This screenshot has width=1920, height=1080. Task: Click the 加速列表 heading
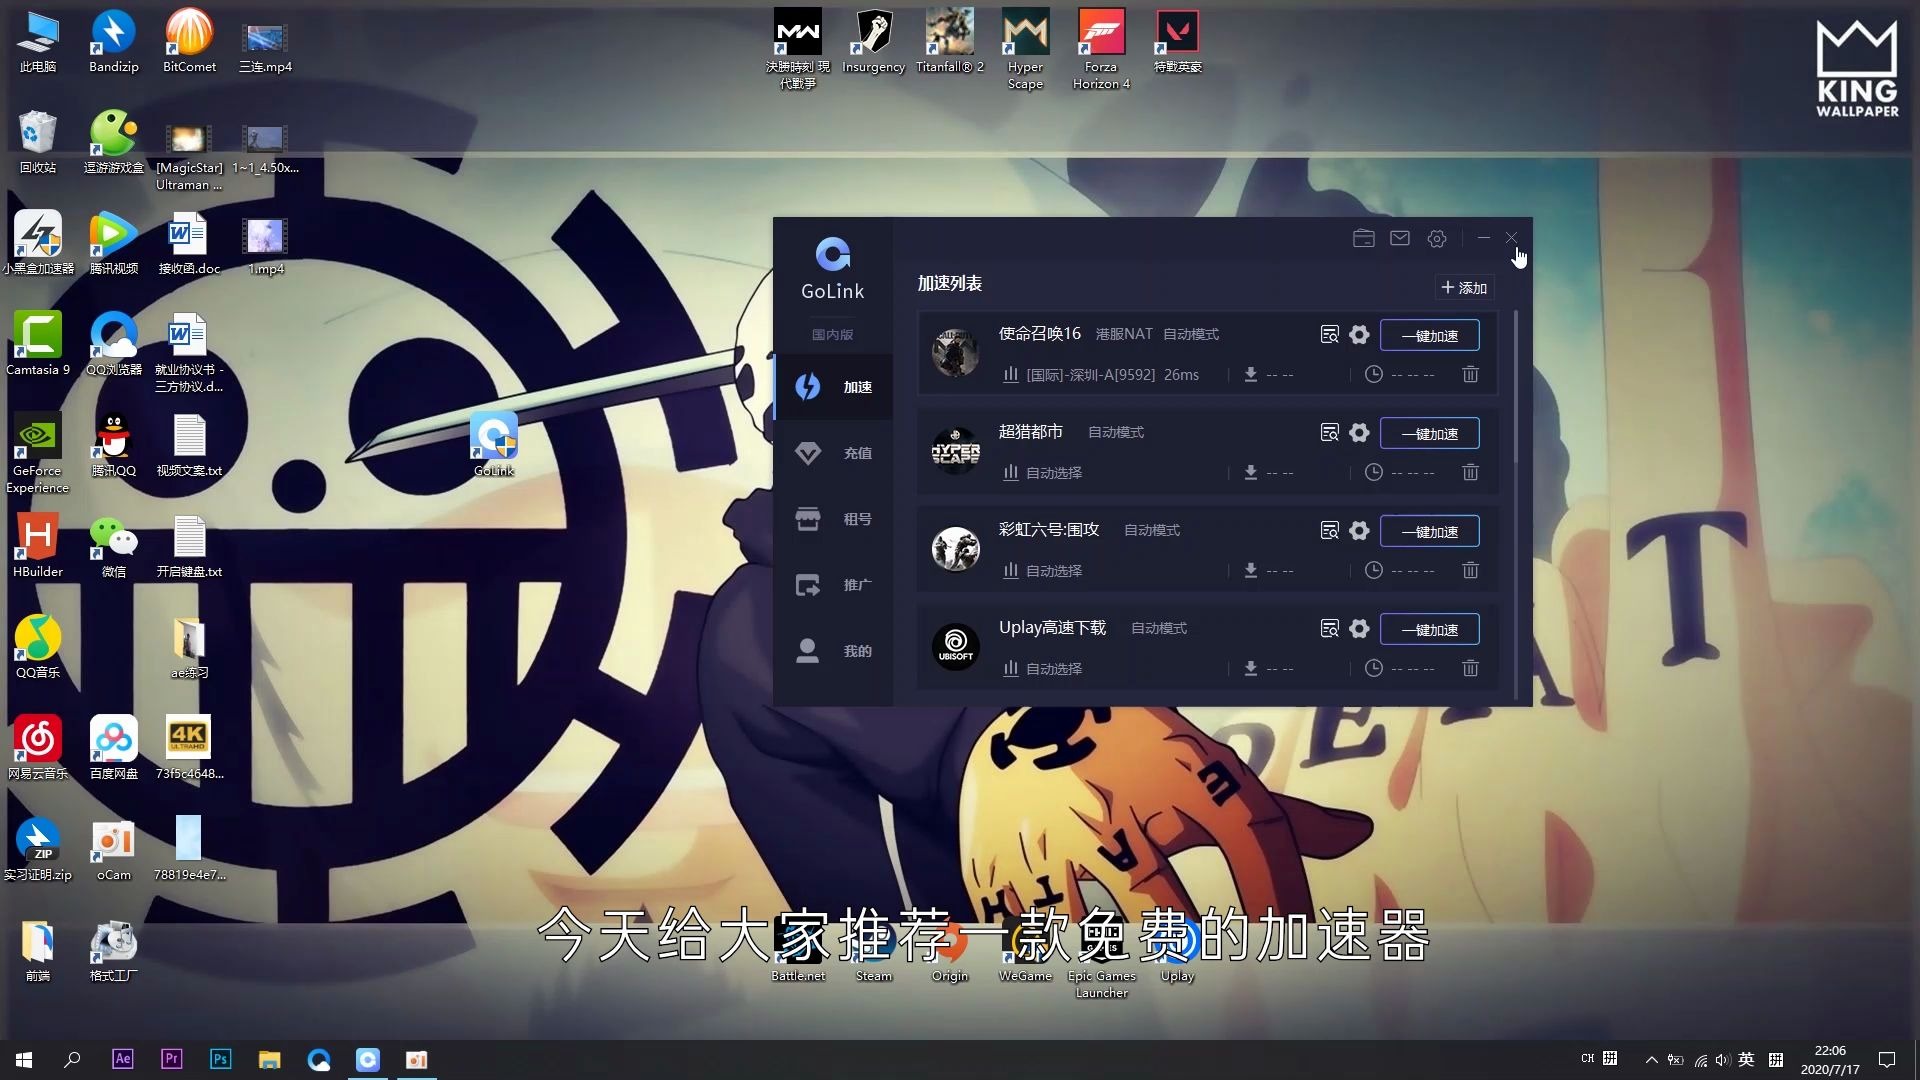pyautogui.click(x=950, y=284)
